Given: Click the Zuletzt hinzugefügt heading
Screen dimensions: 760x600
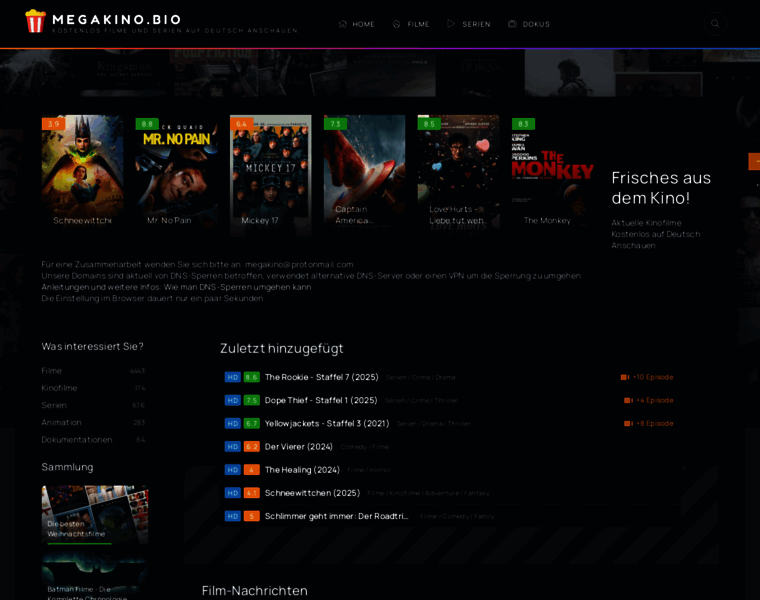Looking at the screenshot, I should (x=282, y=348).
